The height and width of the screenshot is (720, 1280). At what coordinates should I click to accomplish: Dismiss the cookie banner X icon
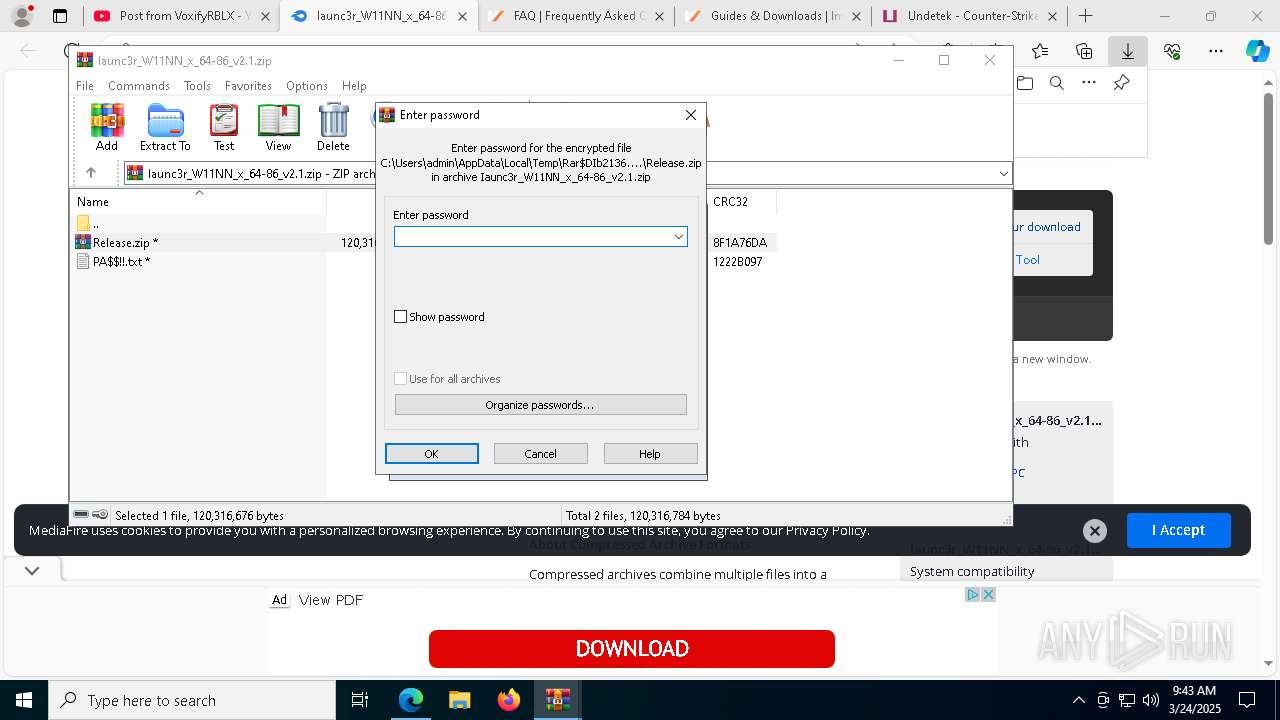pyautogui.click(x=1095, y=531)
